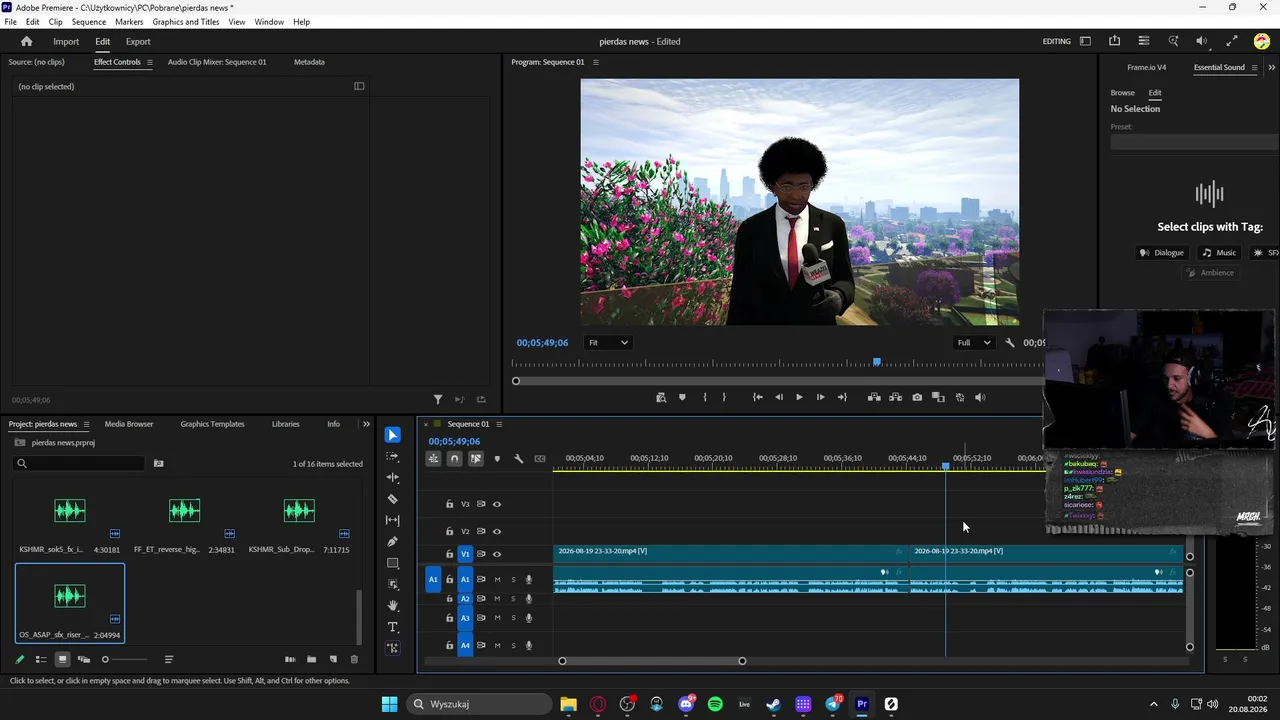Select the Razor tool
Image resolution: width=1280 pixels, height=720 pixels.
[392, 499]
